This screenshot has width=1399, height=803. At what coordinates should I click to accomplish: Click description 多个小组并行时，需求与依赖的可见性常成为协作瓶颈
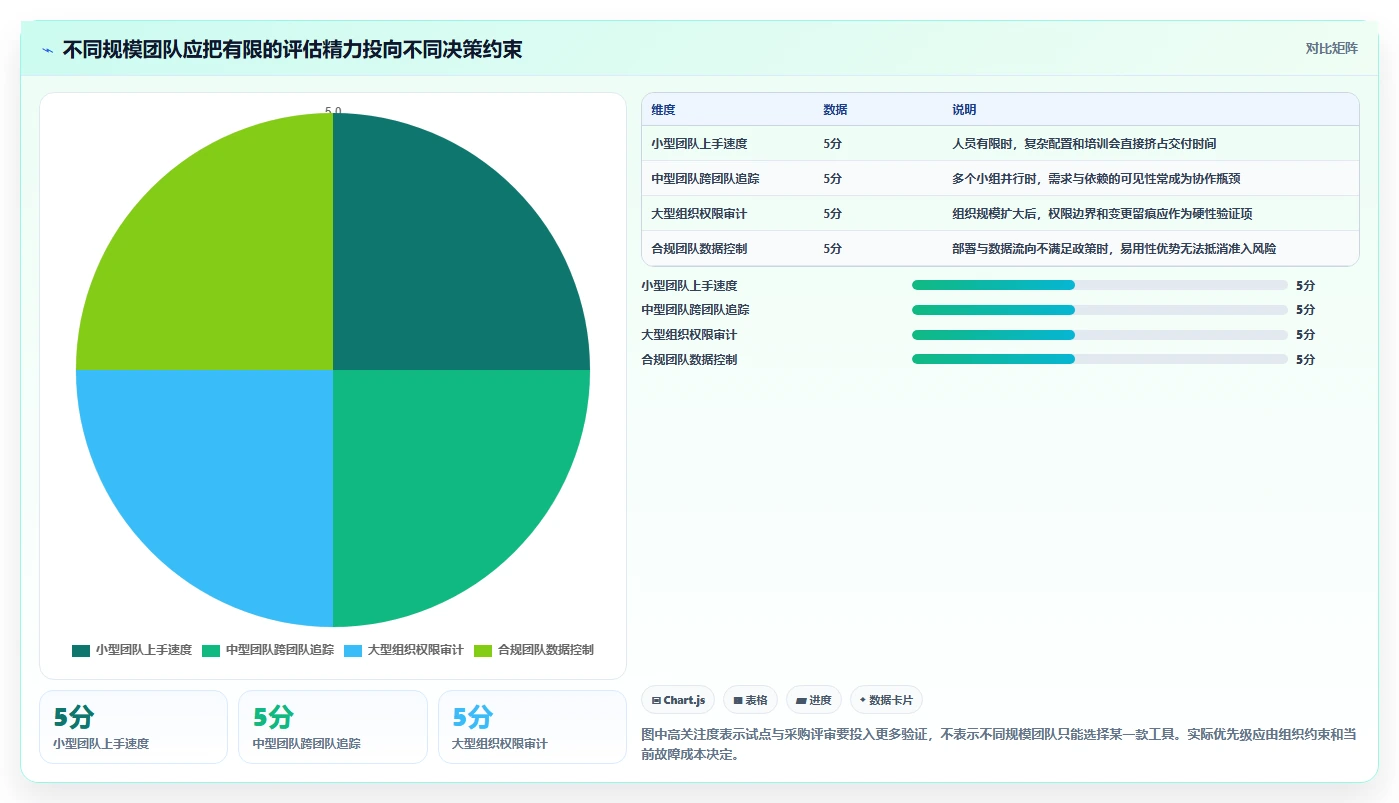coord(1096,179)
